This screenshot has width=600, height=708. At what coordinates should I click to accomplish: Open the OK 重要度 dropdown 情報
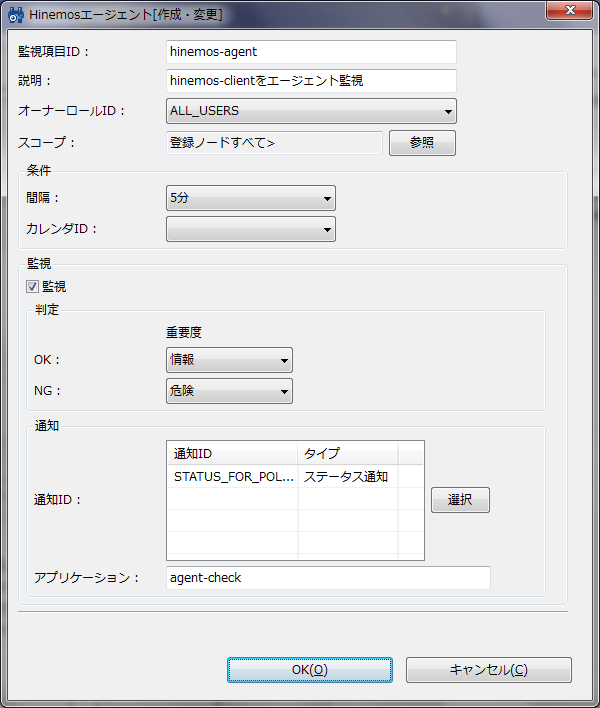(x=229, y=360)
